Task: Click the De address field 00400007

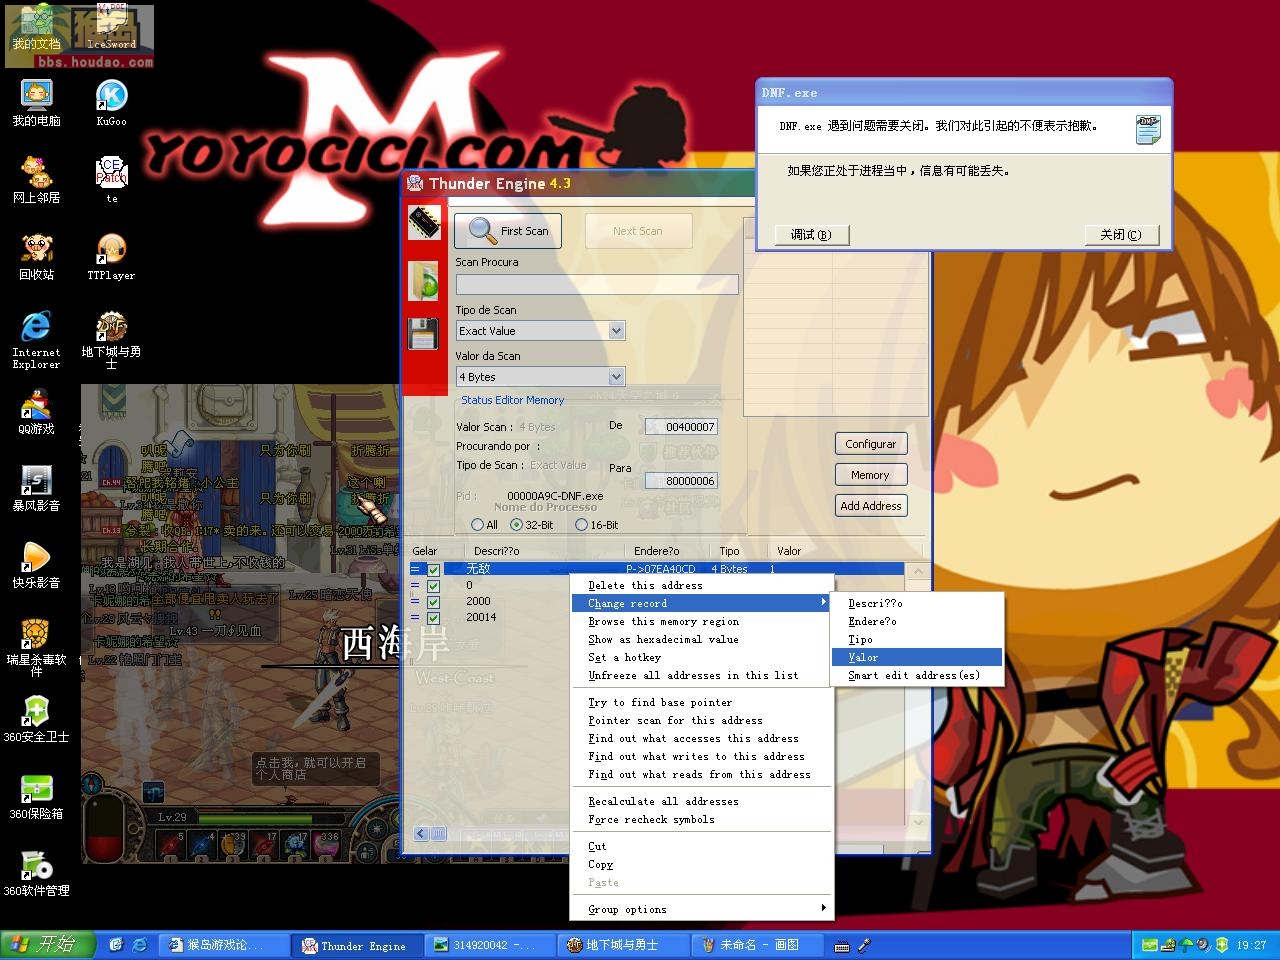Action: [681, 427]
